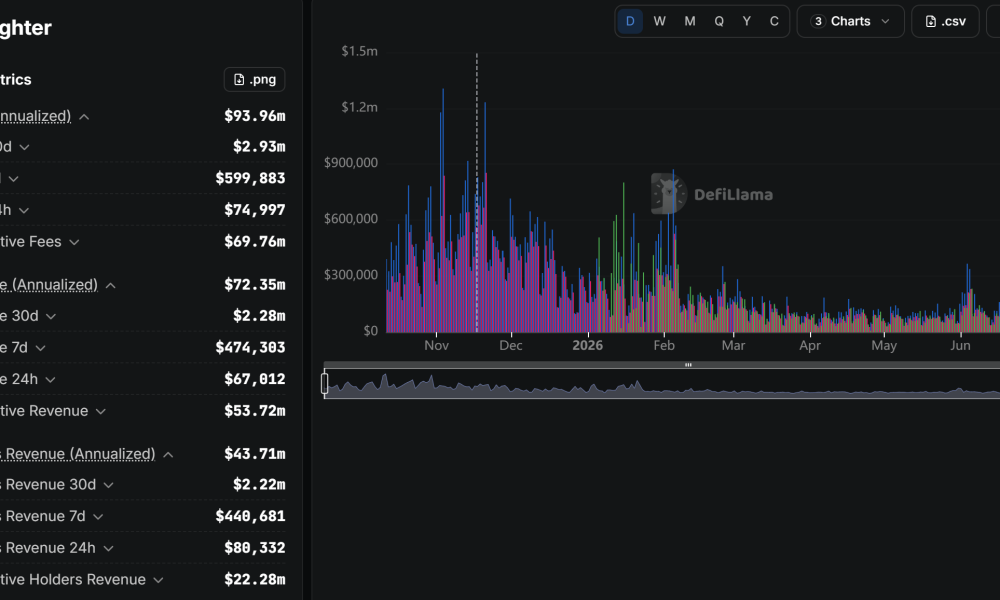
Task: Click the chart zoom range overview area
Action: pyautogui.click(x=662, y=383)
